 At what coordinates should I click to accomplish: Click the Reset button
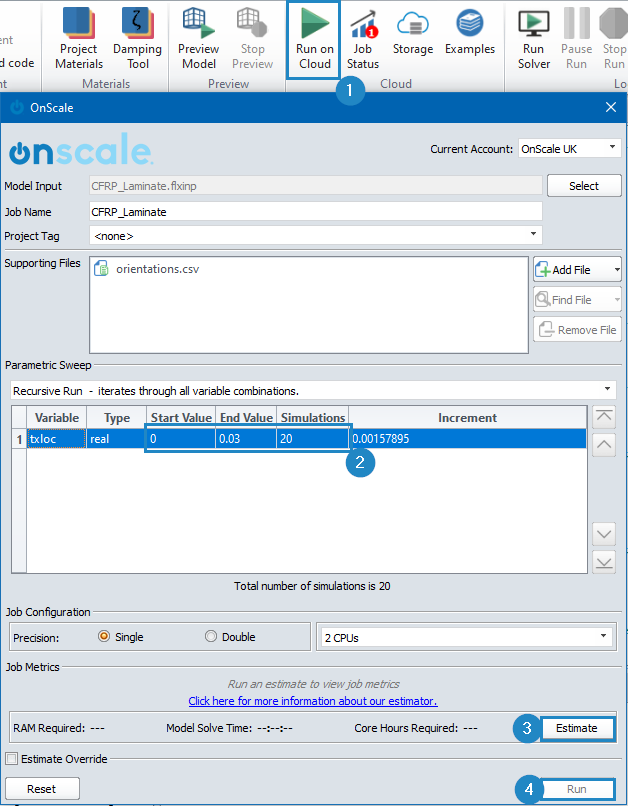tap(42, 789)
